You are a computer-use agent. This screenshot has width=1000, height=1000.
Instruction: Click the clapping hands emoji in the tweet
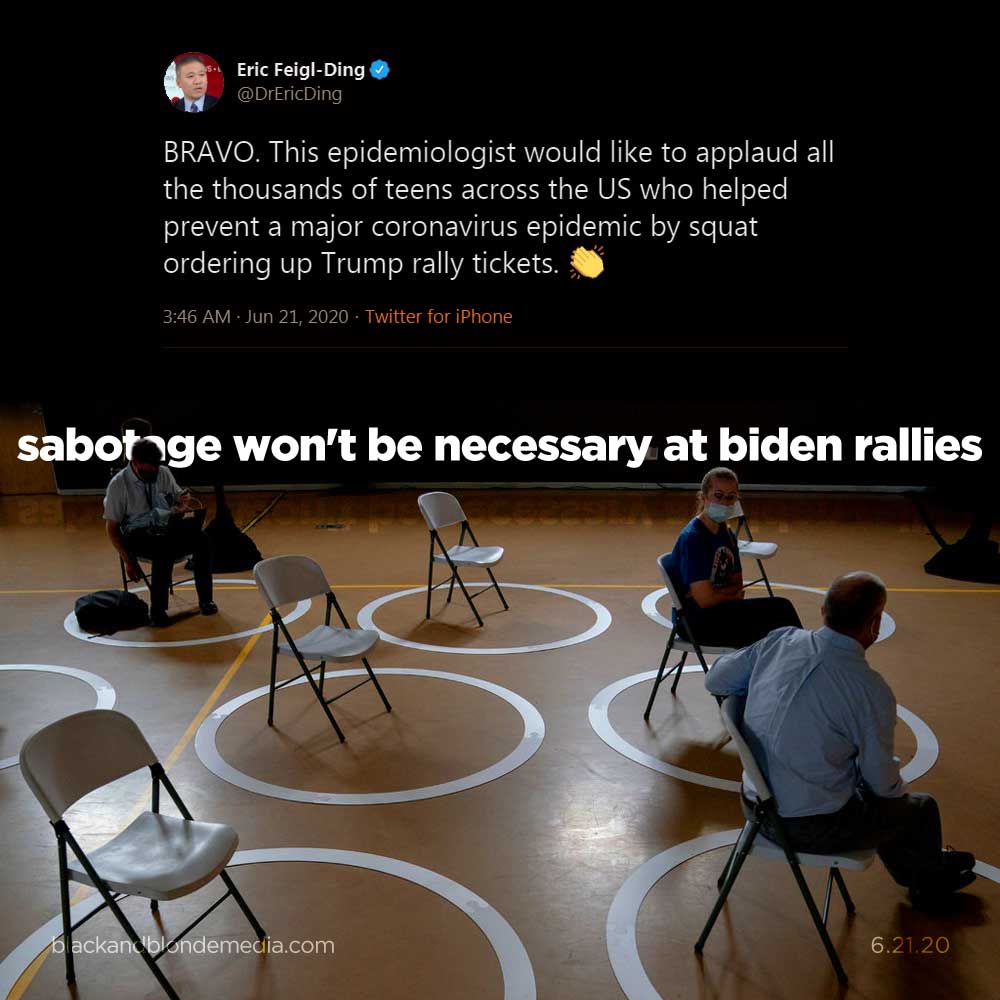coord(587,262)
